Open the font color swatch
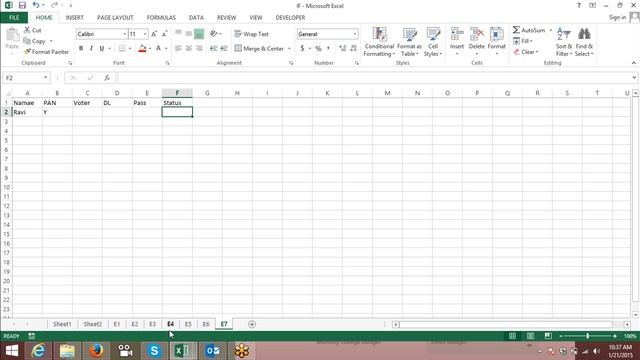 [158, 48]
